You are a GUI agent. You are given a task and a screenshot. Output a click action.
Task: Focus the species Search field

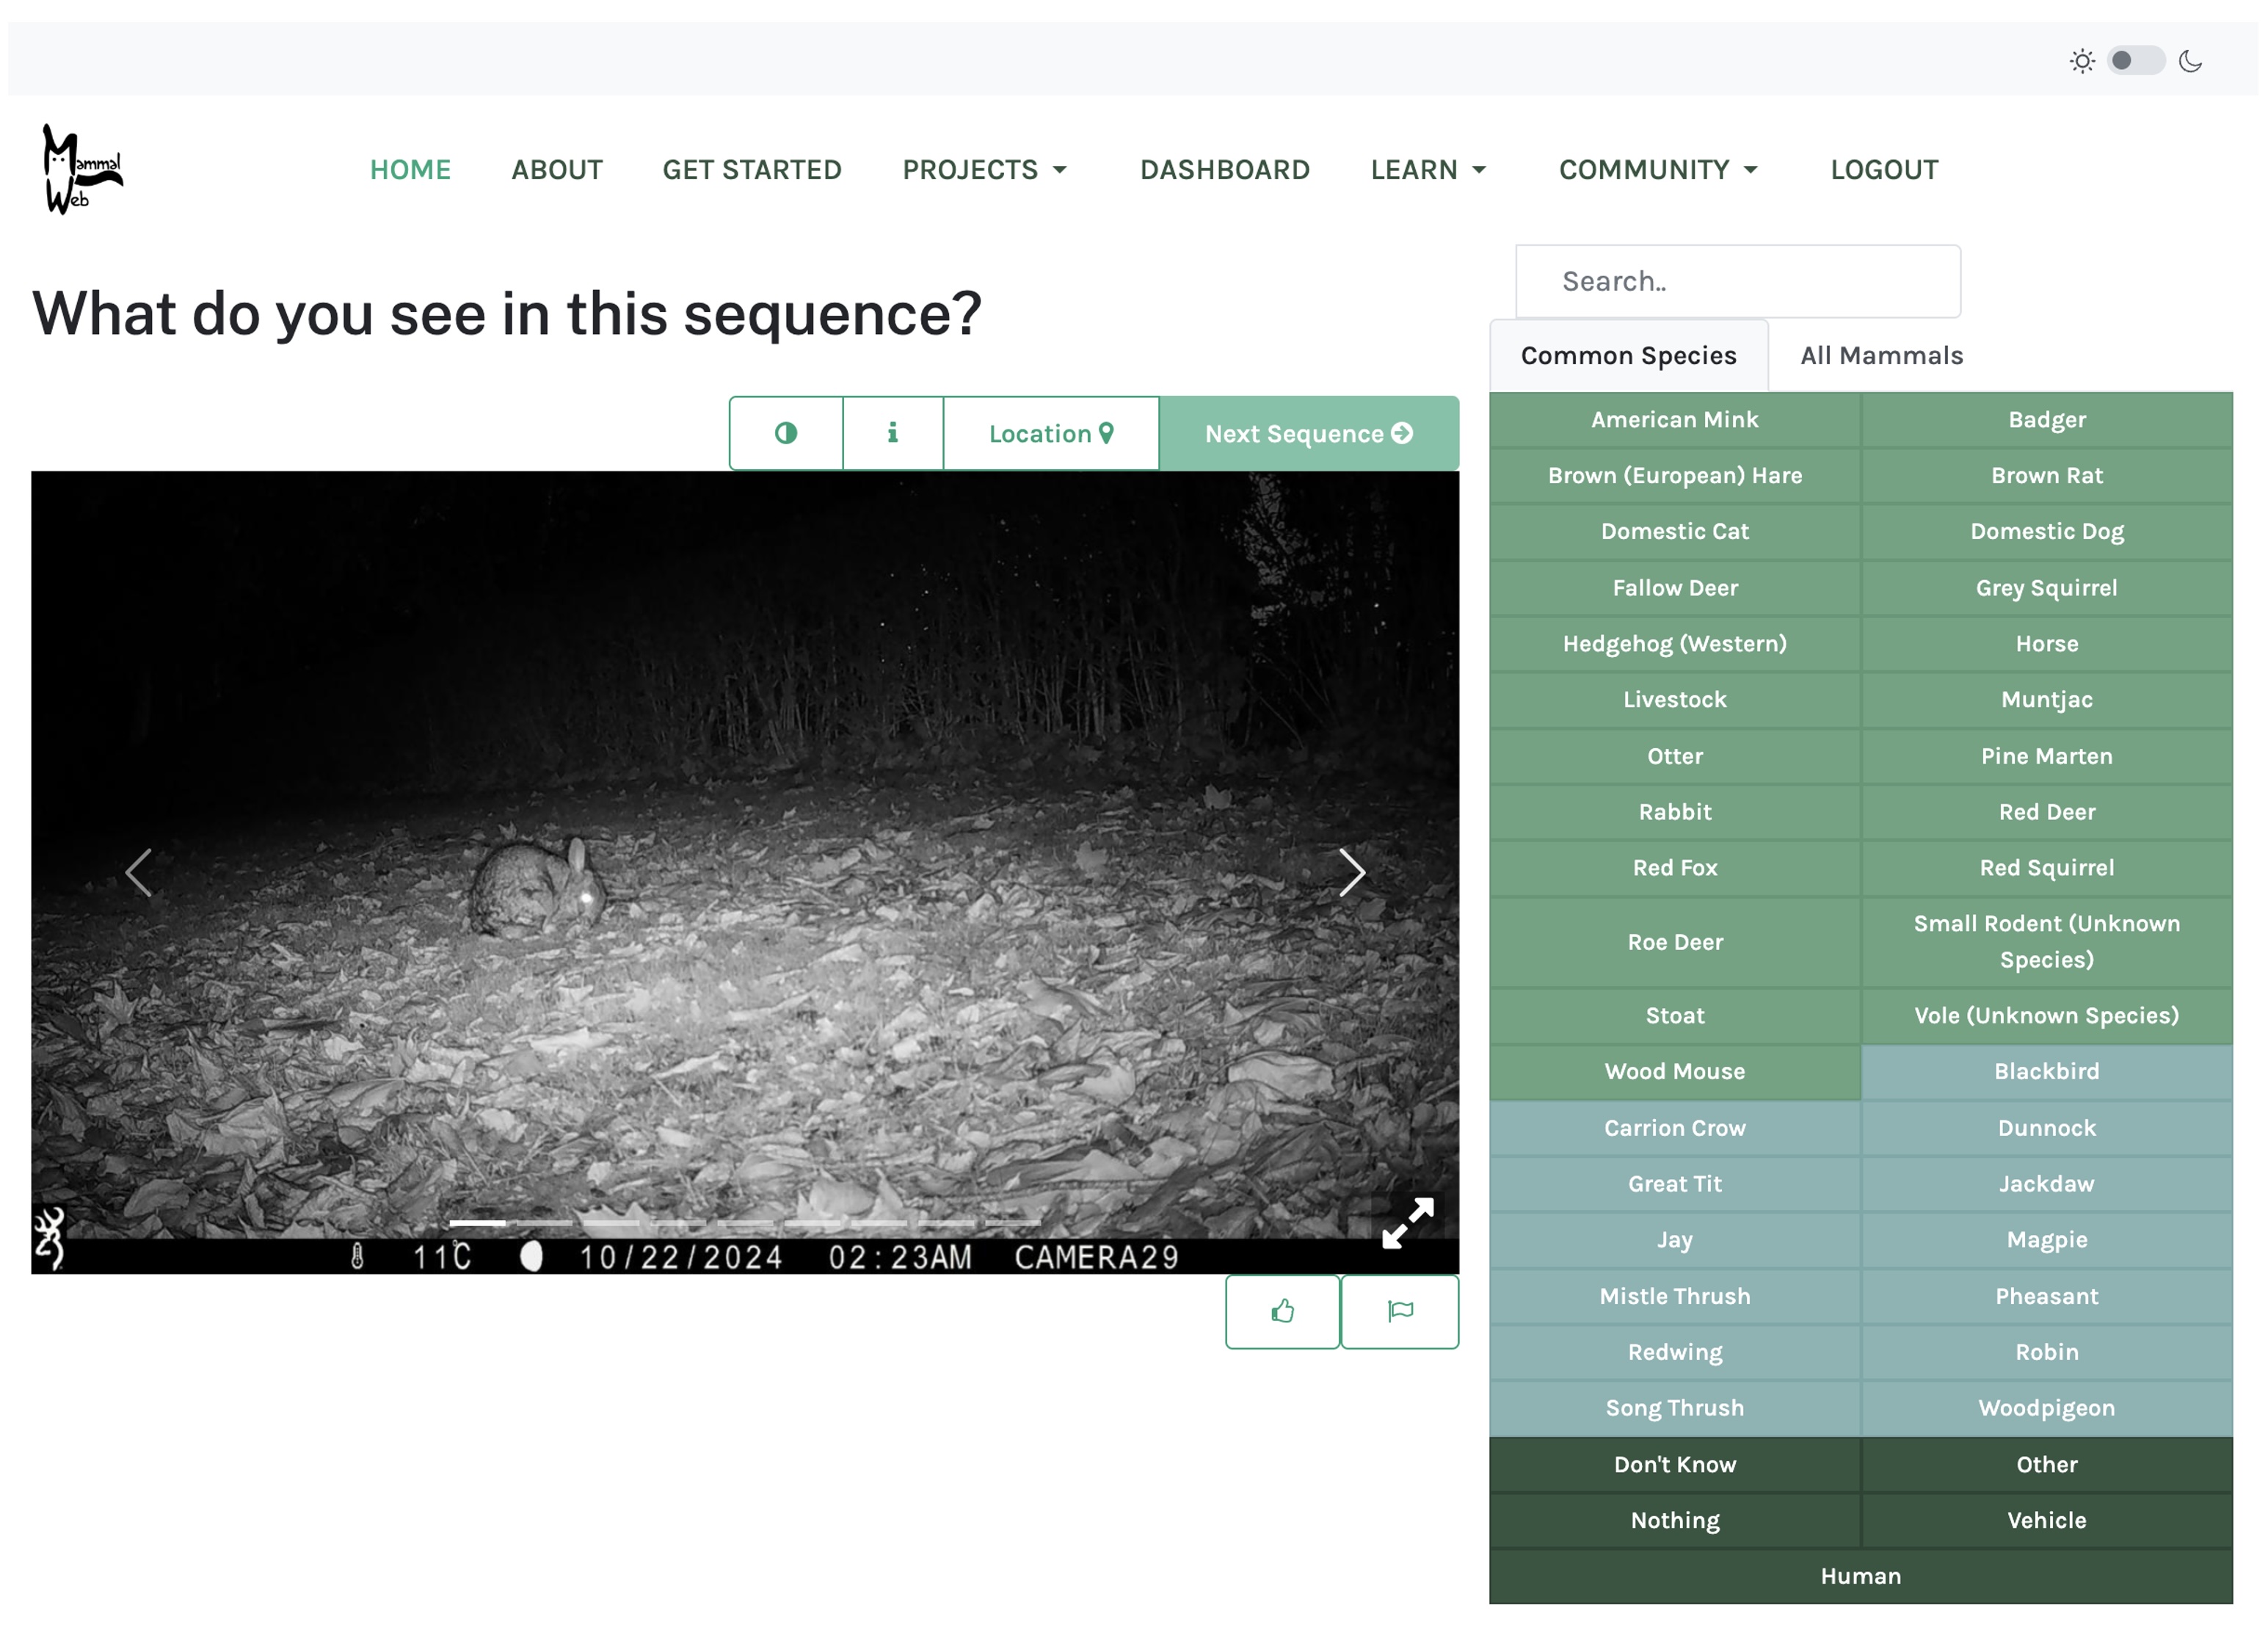1738,281
